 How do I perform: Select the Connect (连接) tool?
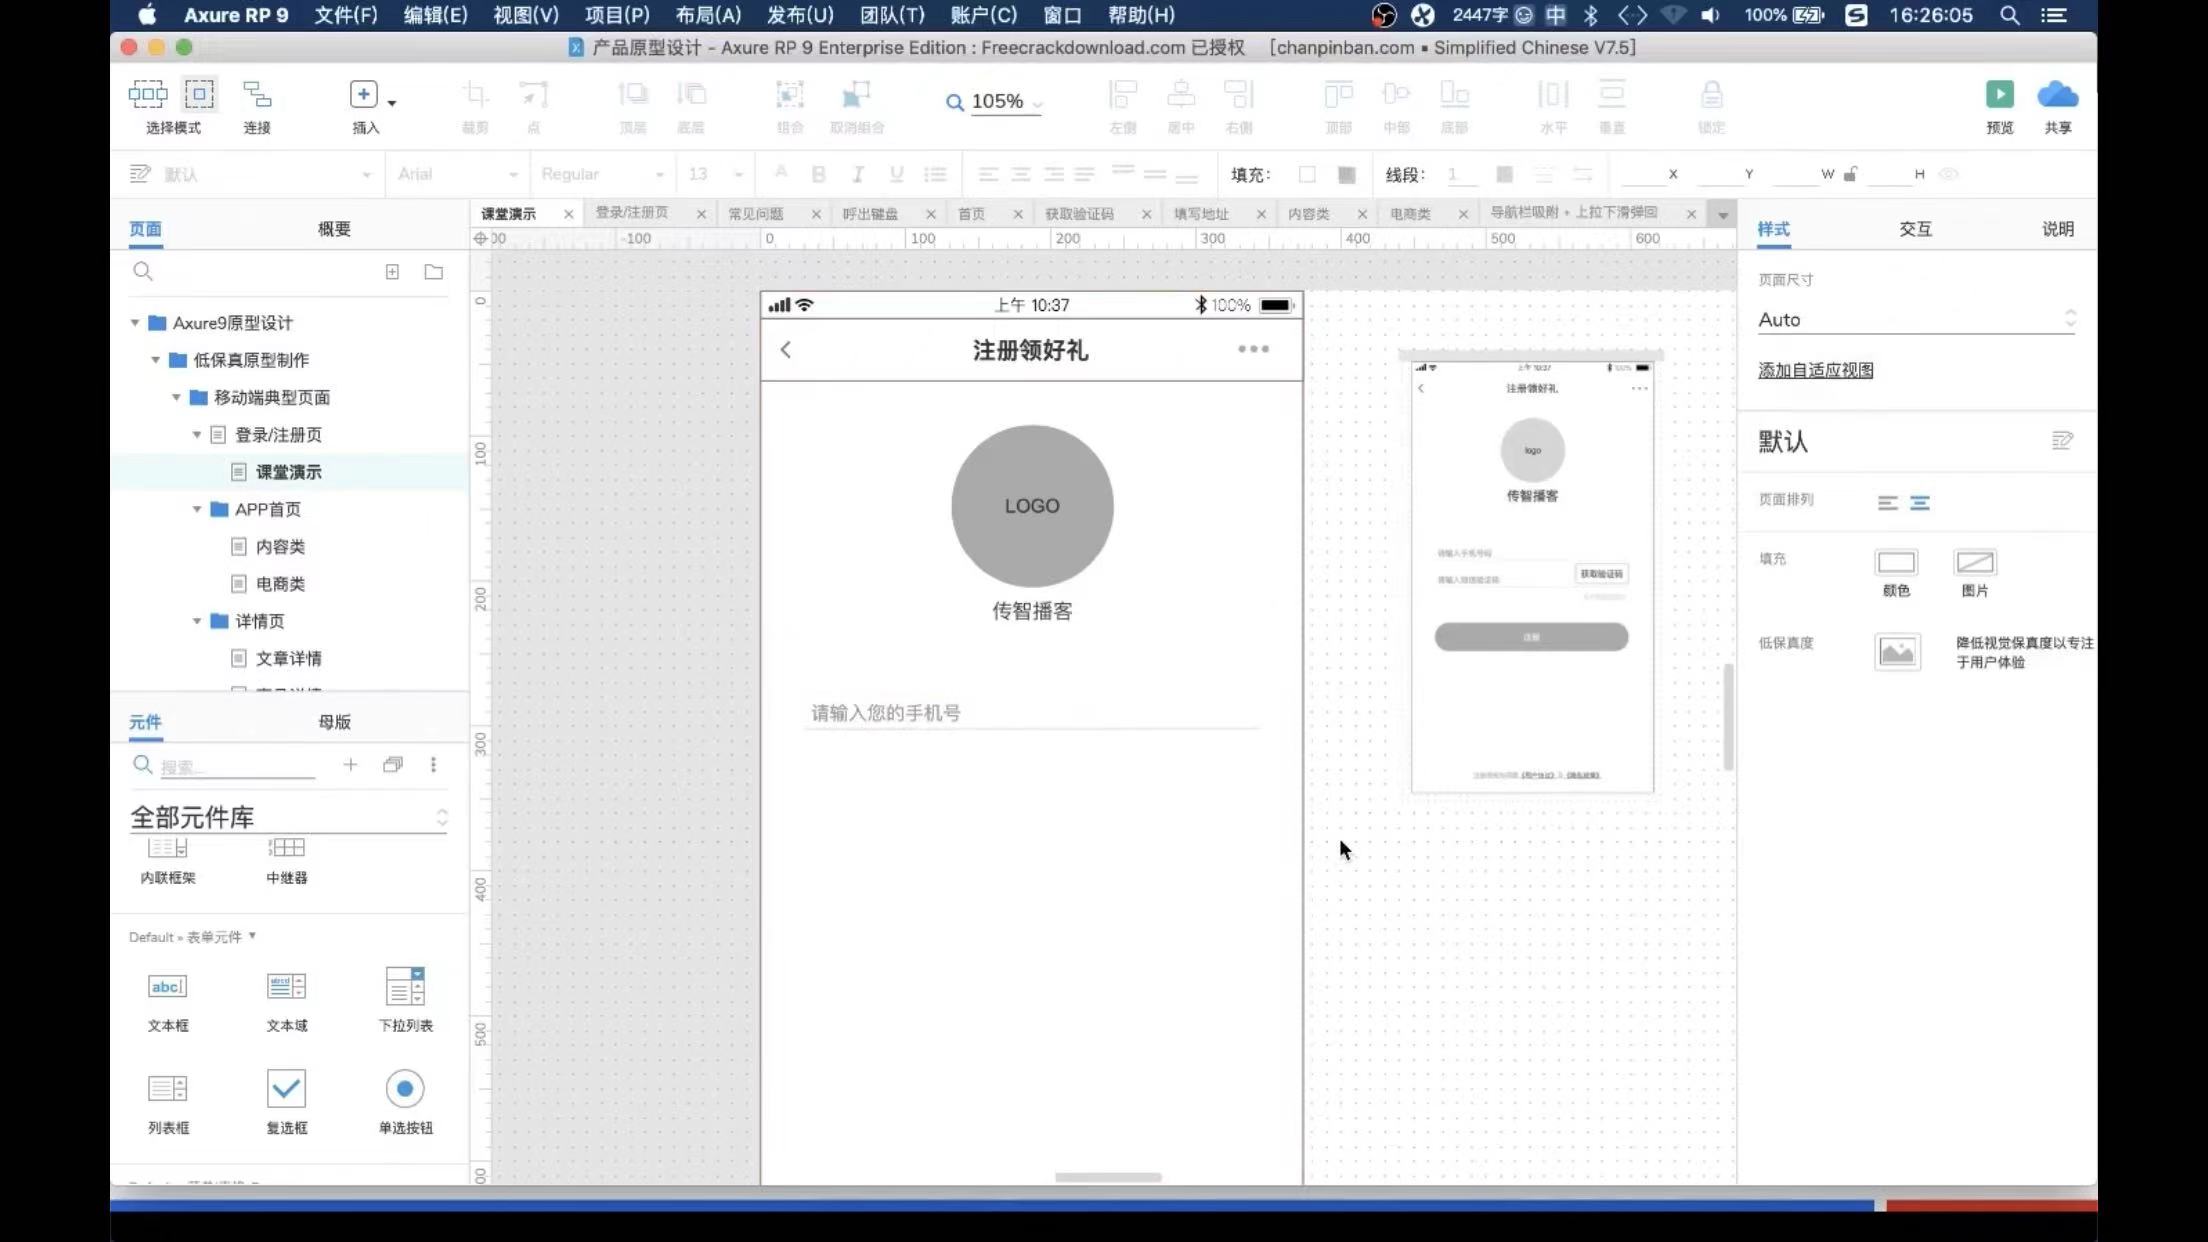[x=257, y=95]
